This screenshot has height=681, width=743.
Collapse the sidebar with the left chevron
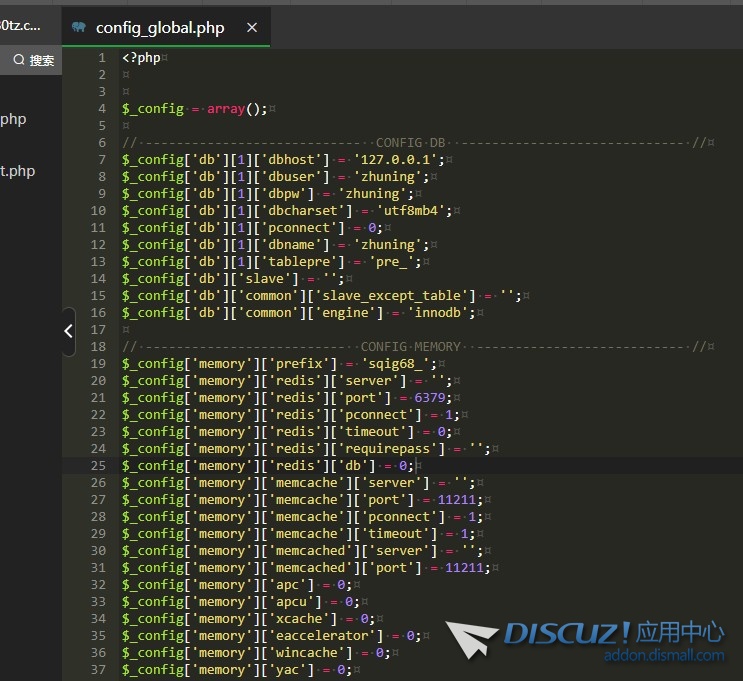point(68,330)
